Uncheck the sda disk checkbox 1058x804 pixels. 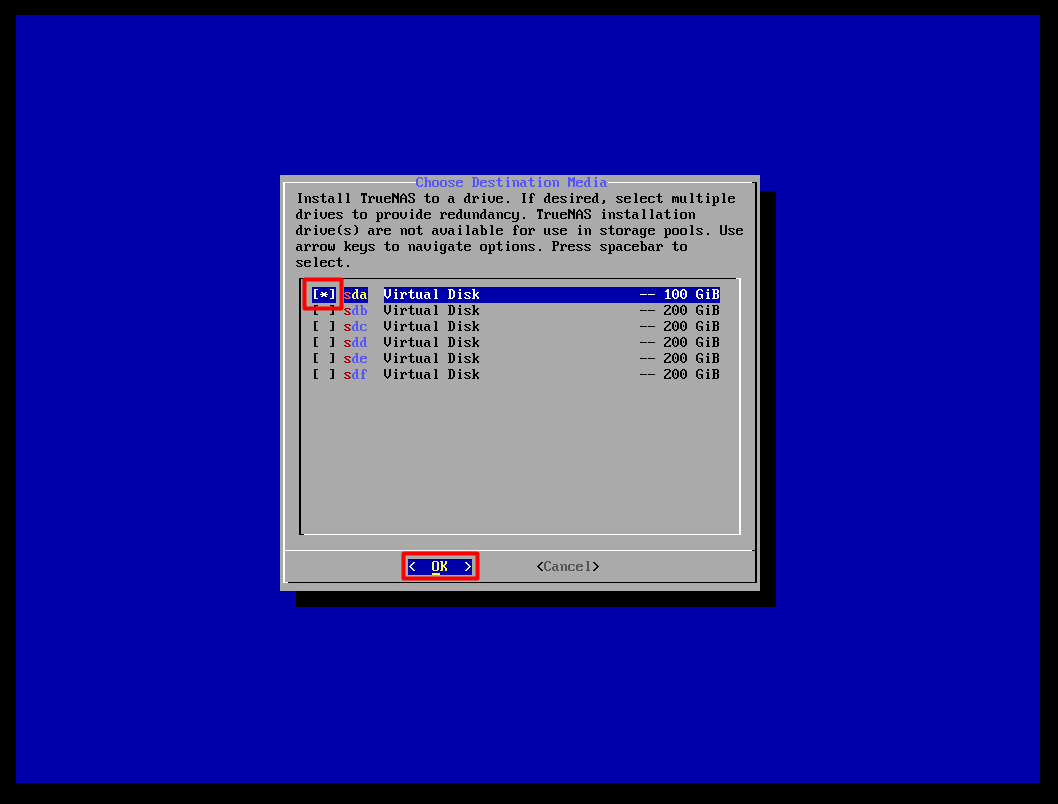(323, 294)
